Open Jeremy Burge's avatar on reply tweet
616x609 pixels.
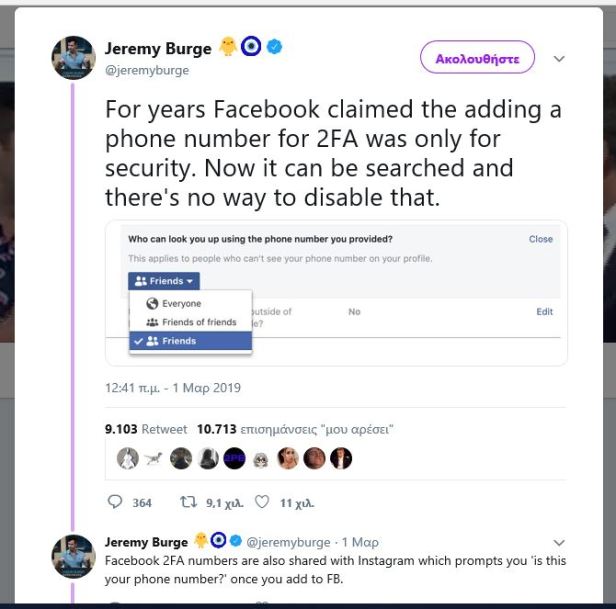pos(72,556)
